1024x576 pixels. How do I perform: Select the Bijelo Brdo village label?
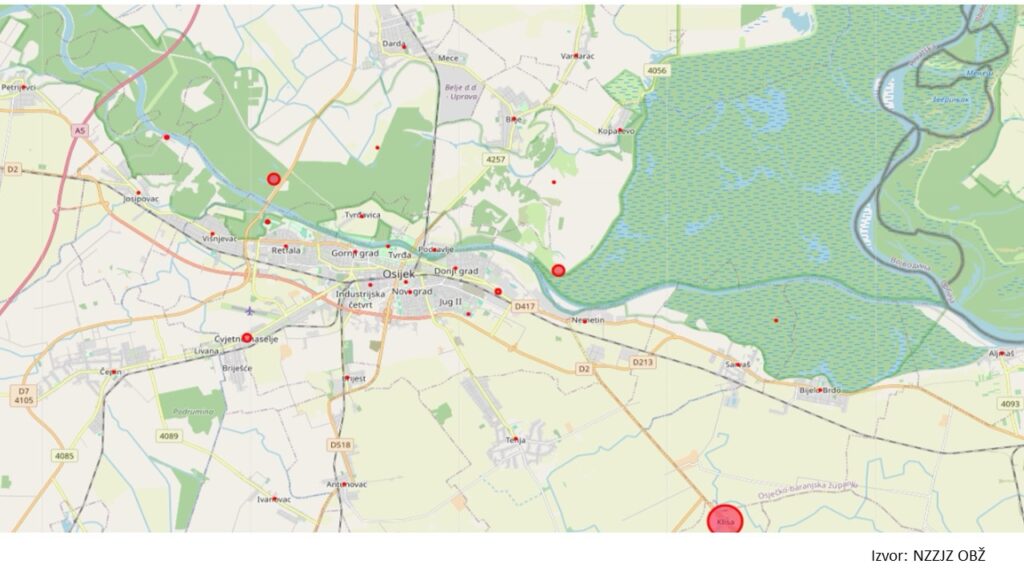click(820, 390)
